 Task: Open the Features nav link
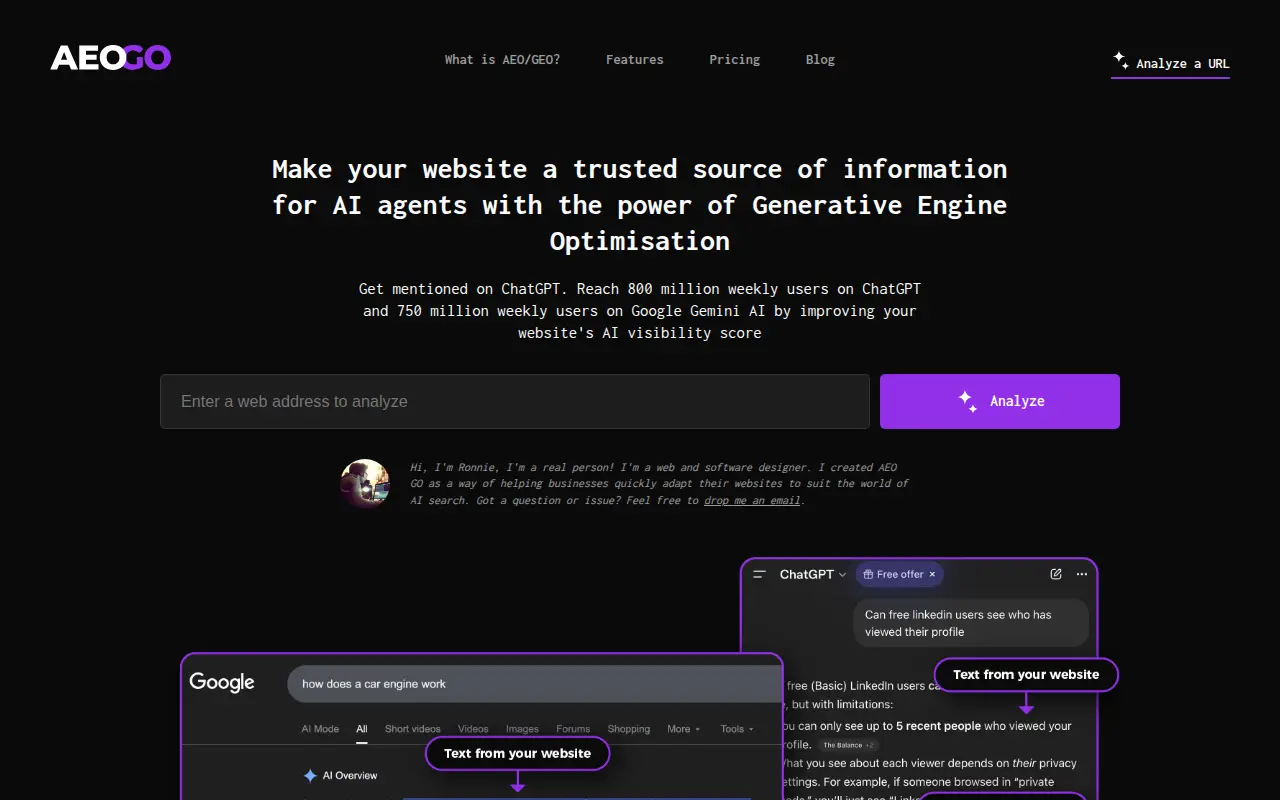coord(635,59)
